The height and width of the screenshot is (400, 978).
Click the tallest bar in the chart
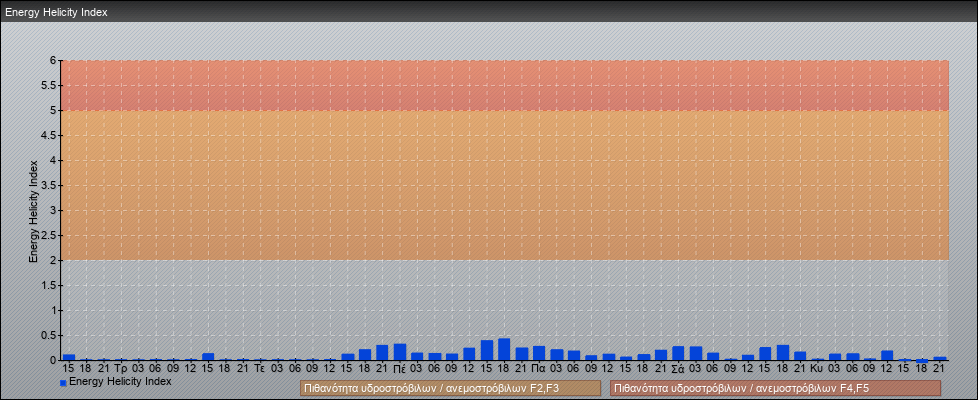point(504,349)
